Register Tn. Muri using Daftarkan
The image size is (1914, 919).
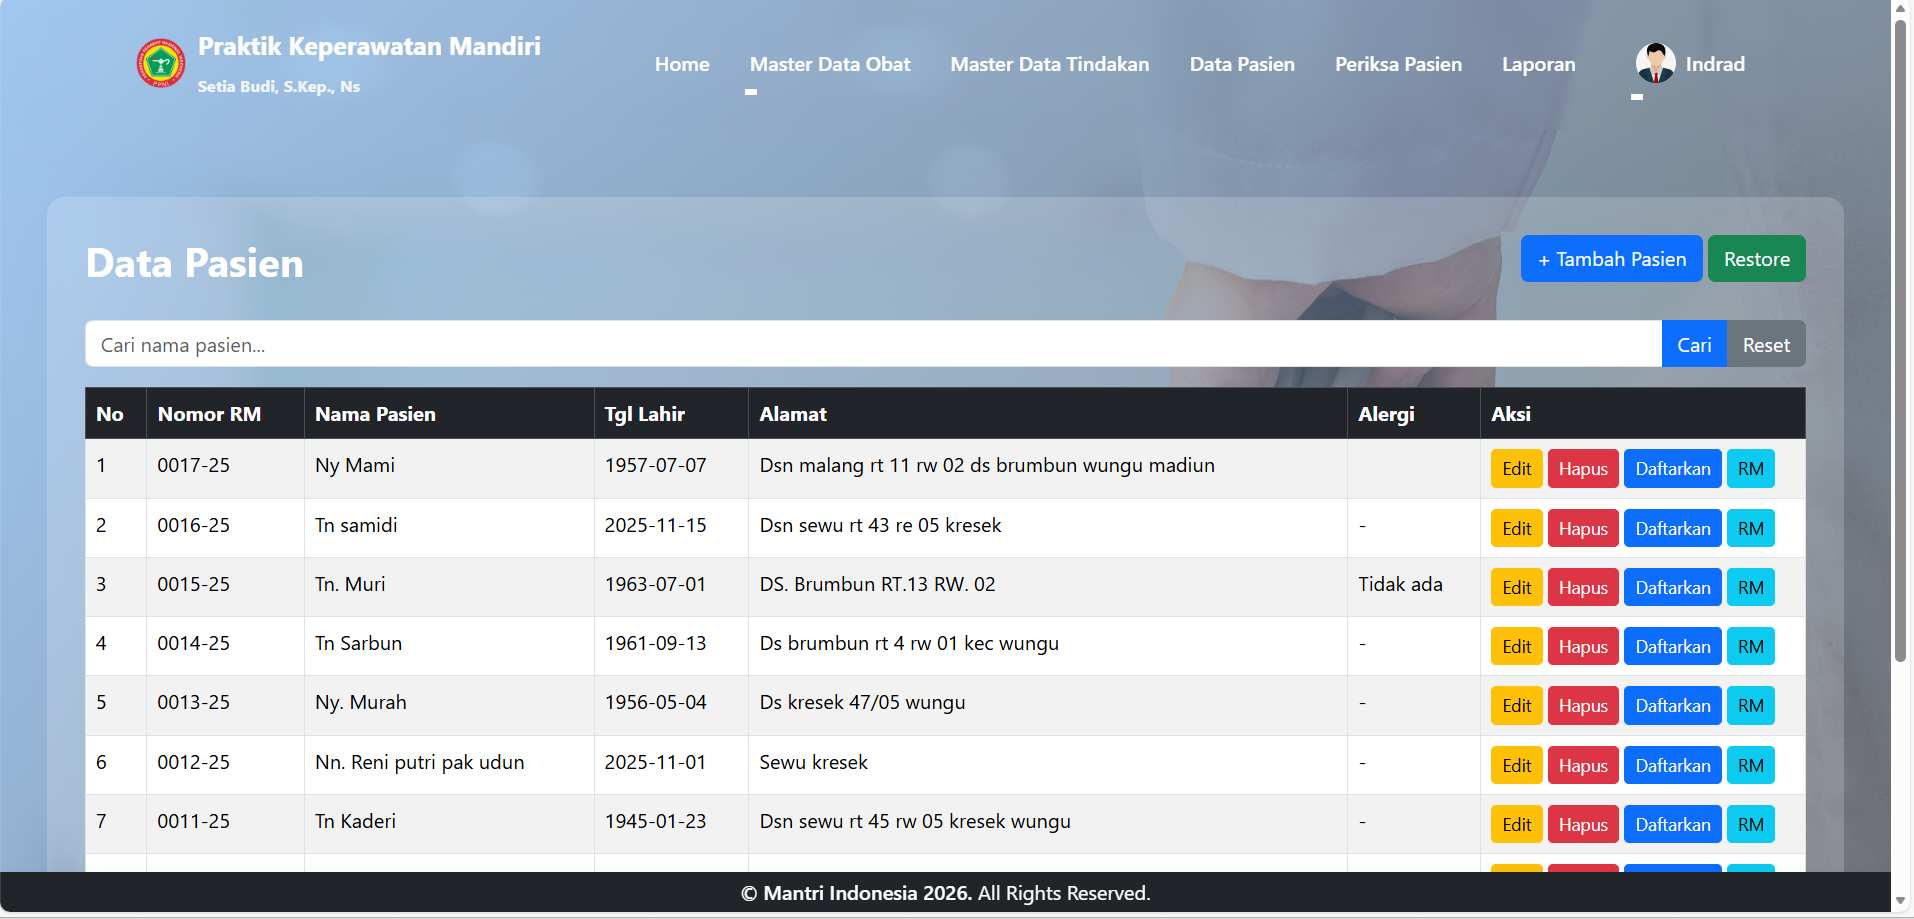pyautogui.click(x=1672, y=588)
